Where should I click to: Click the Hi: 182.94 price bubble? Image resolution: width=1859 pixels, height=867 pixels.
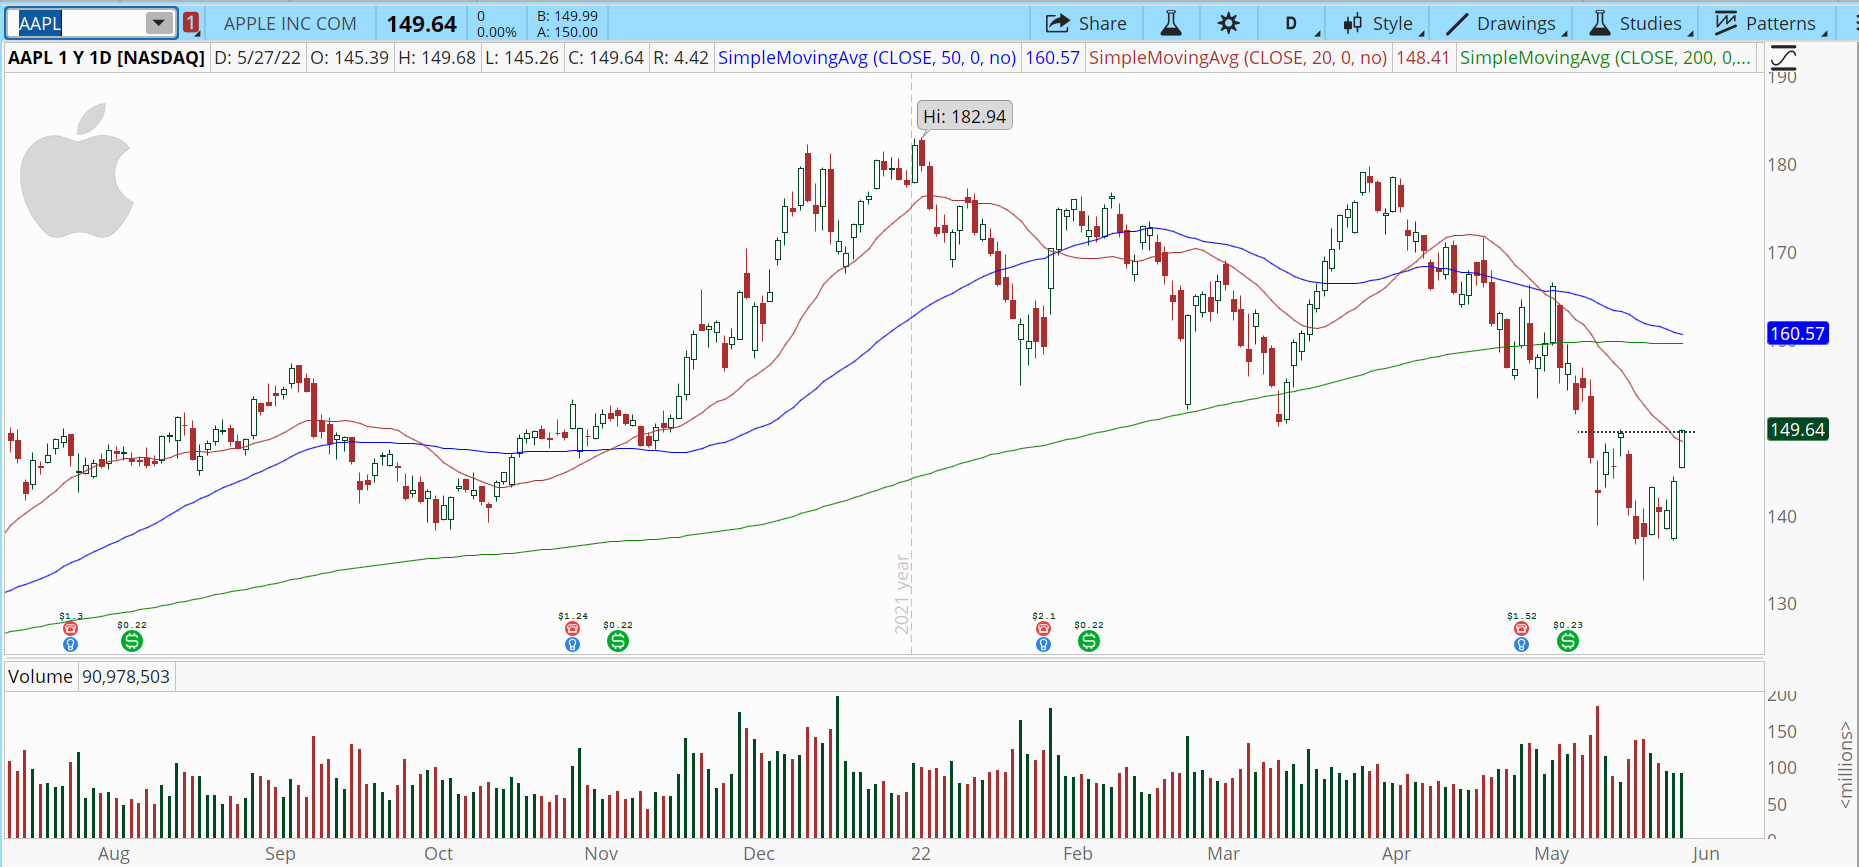point(965,116)
